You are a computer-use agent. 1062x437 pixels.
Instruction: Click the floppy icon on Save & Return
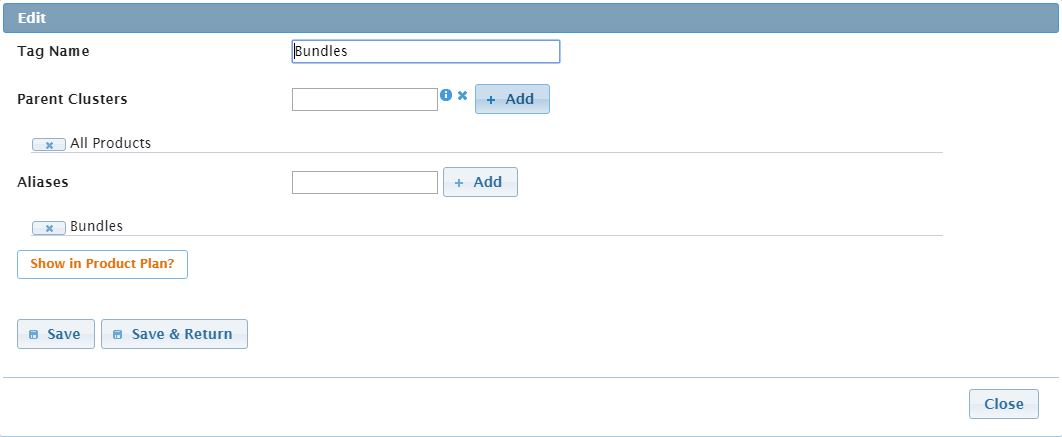(117, 335)
